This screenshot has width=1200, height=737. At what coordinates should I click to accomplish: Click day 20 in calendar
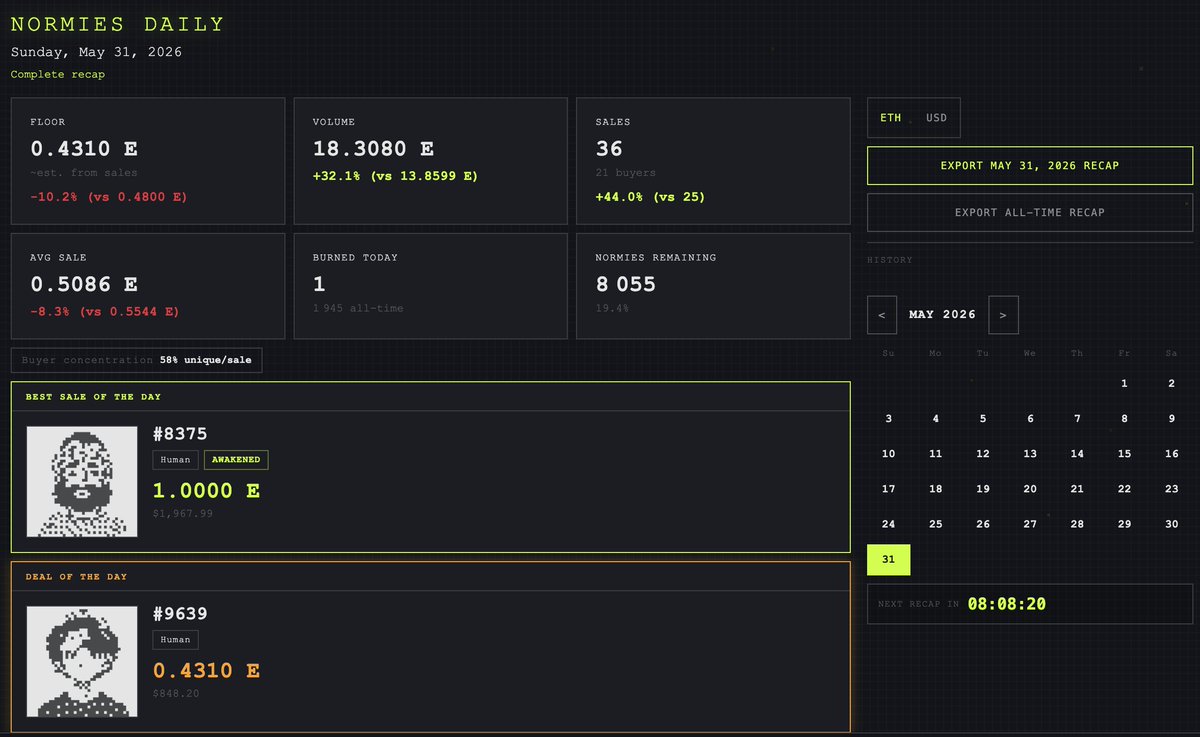click(1030, 489)
